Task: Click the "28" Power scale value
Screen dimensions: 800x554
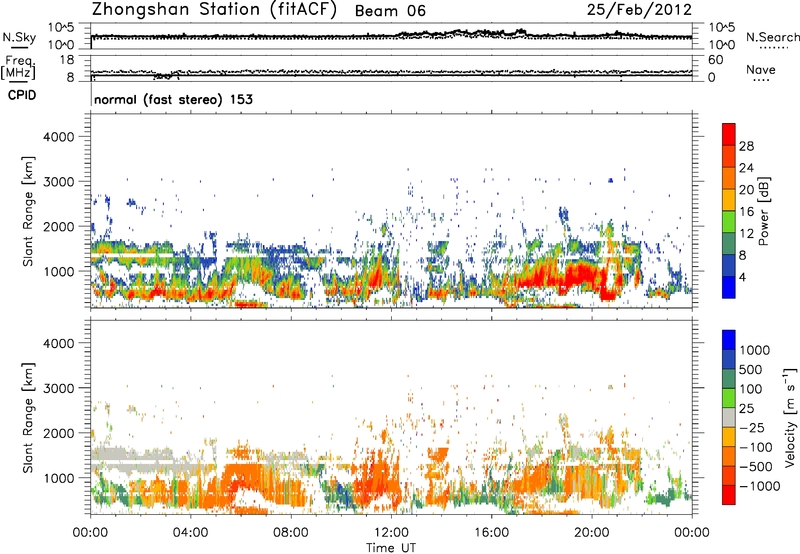Action: click(746, 146)
